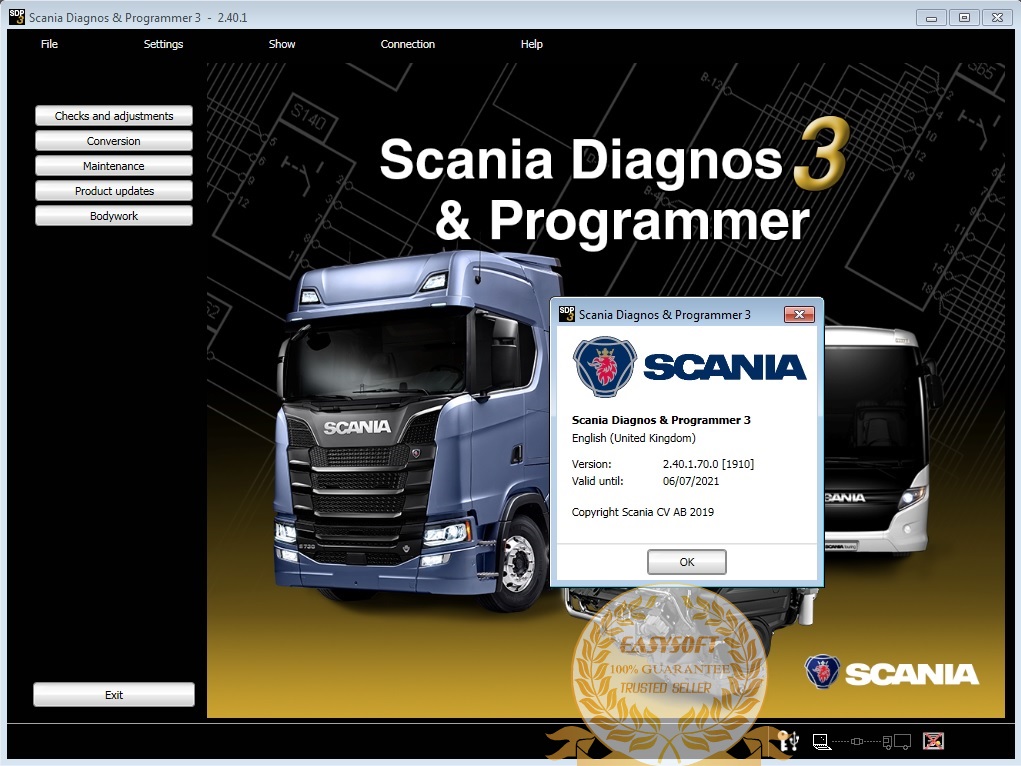Click the valid until date 06/07/2021

[691, 481]
